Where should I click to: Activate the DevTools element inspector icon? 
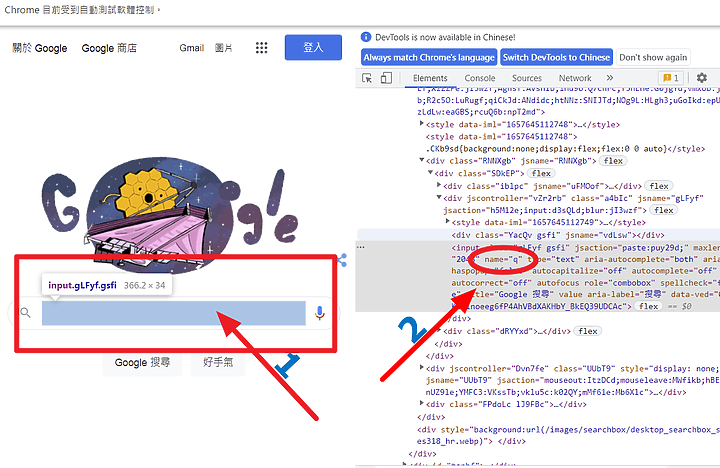(367, 78)
